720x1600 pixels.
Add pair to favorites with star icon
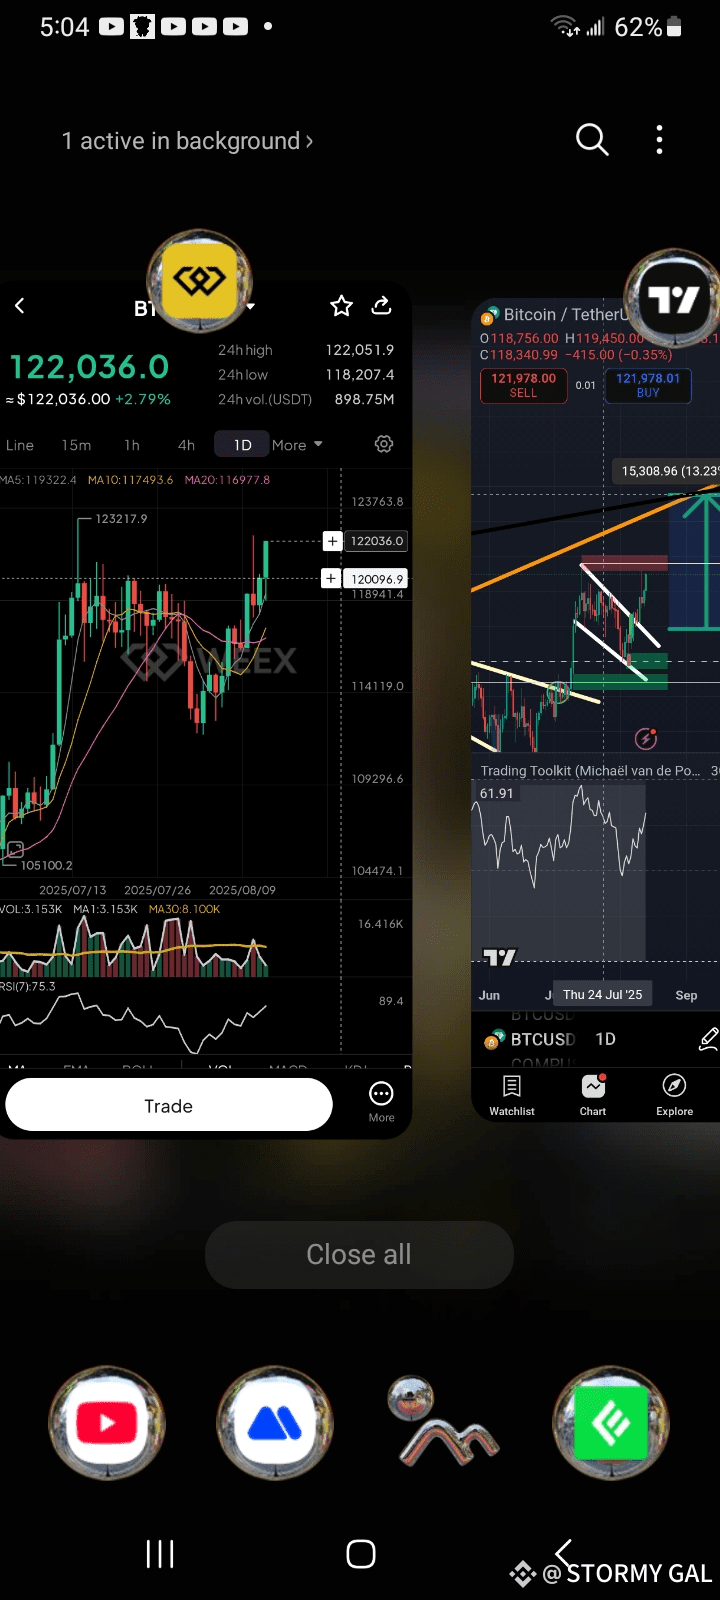click(342, 306)
